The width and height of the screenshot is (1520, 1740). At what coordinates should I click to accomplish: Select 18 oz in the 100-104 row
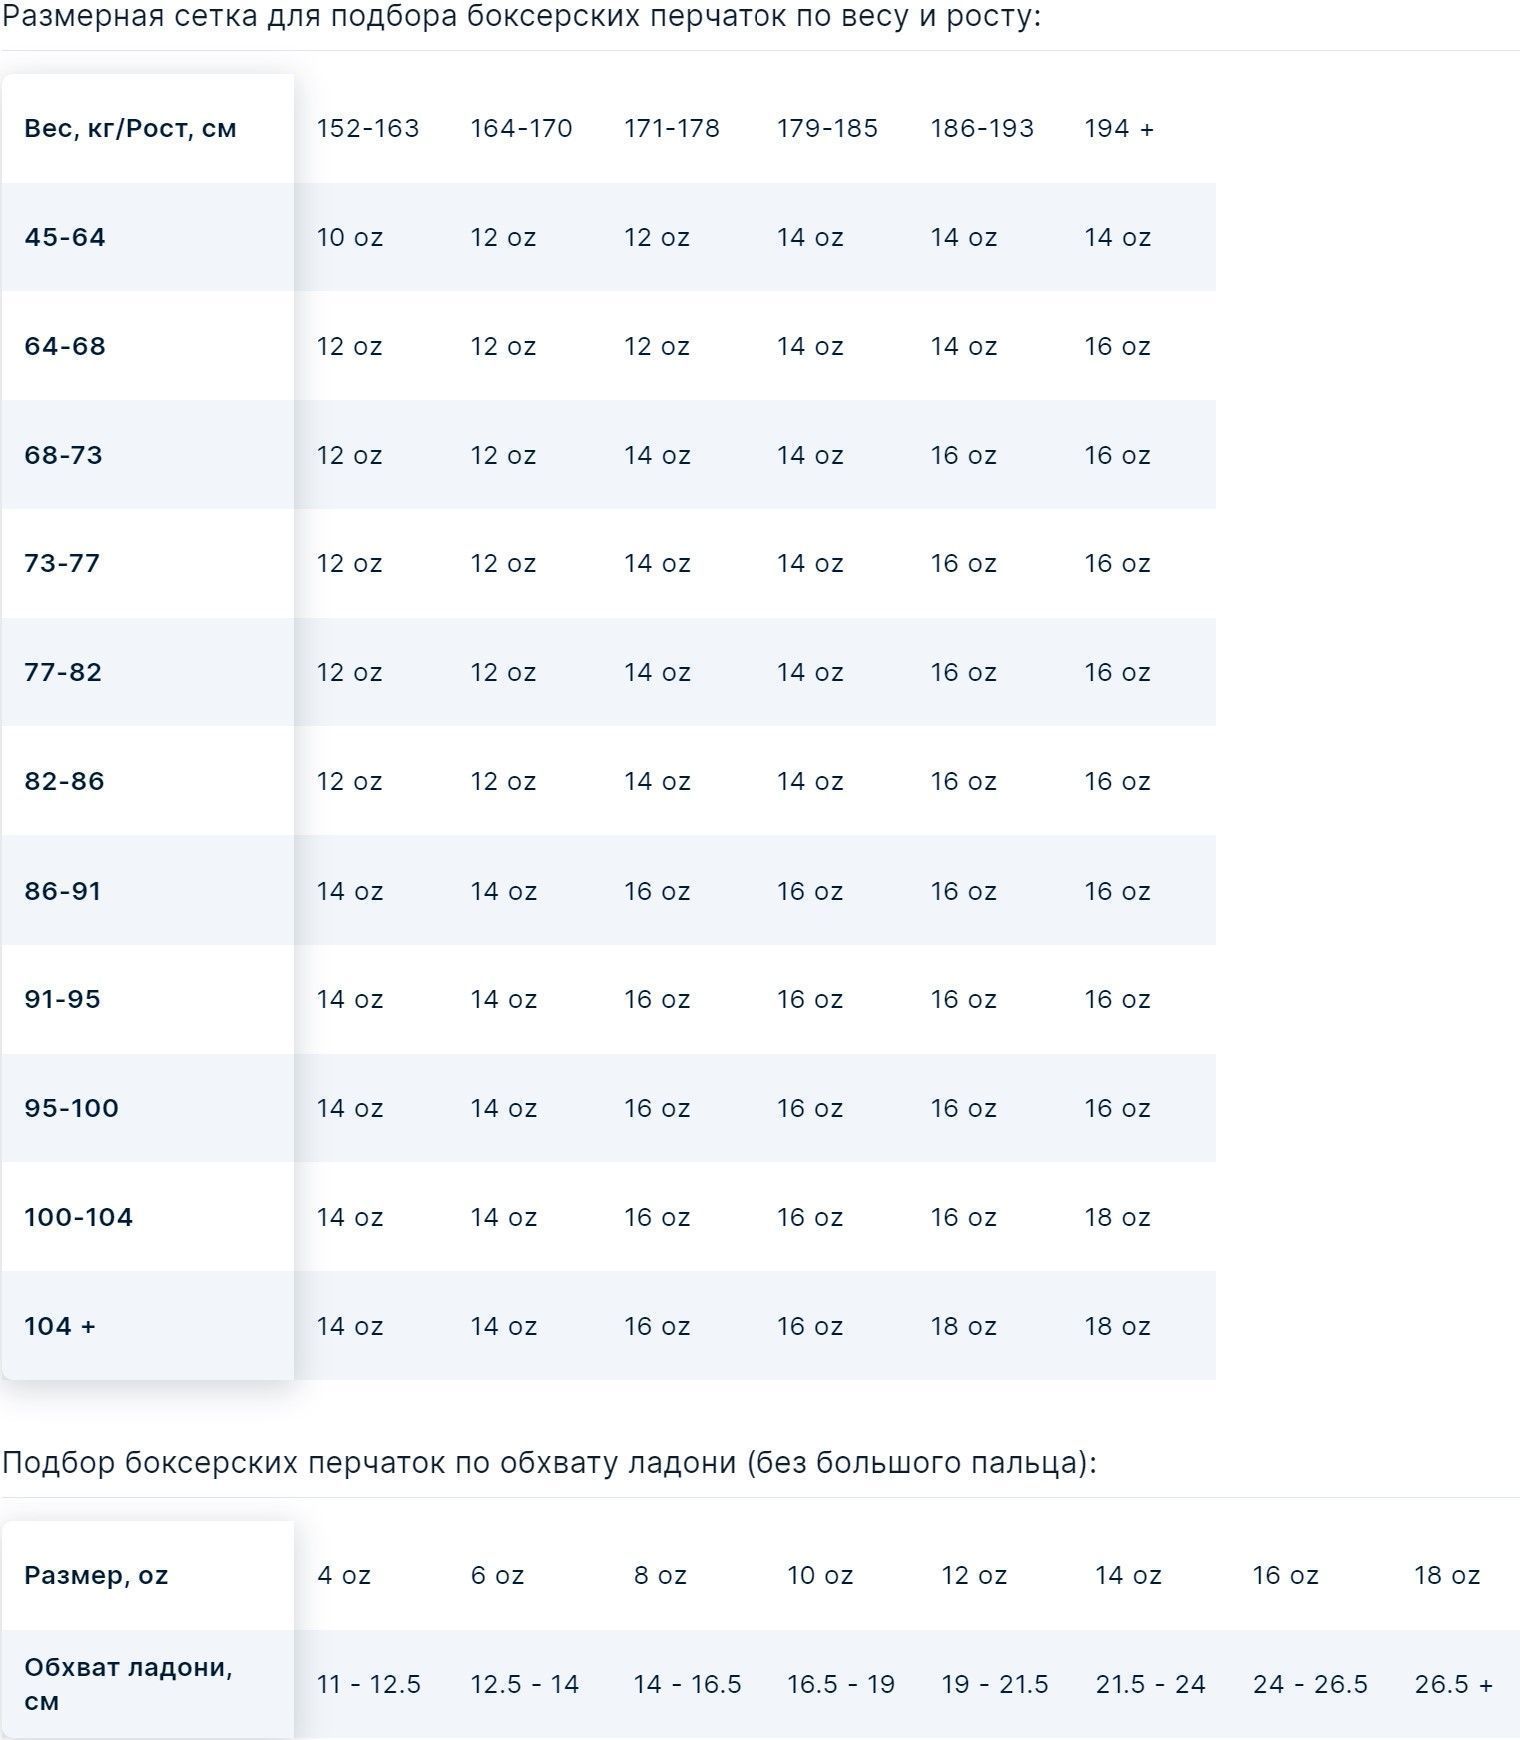coord(1117,1218)
